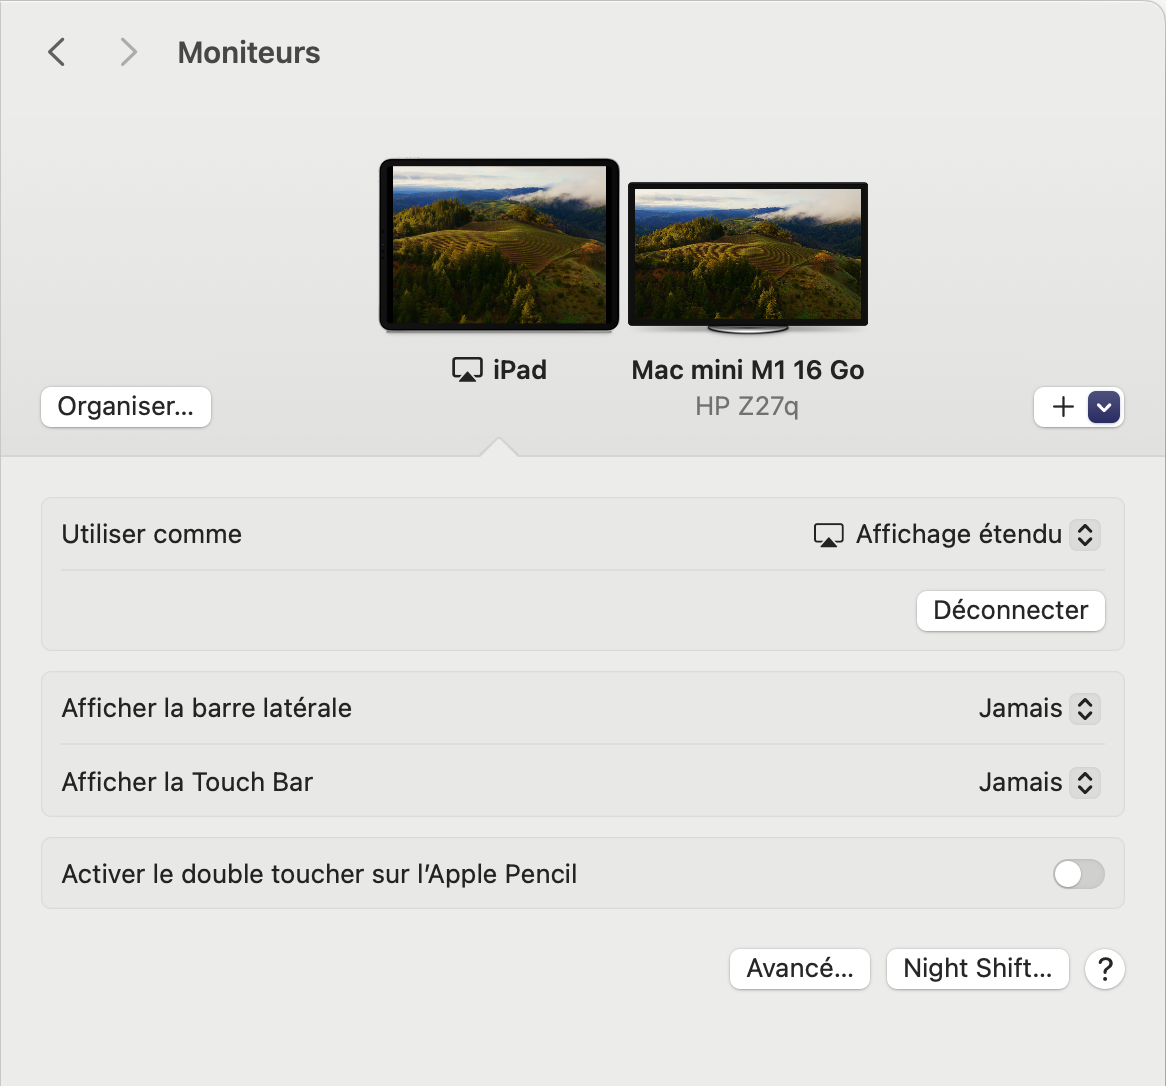Go back with the left chevron arrow
1166x1086 pixels.
click(57, 52)
